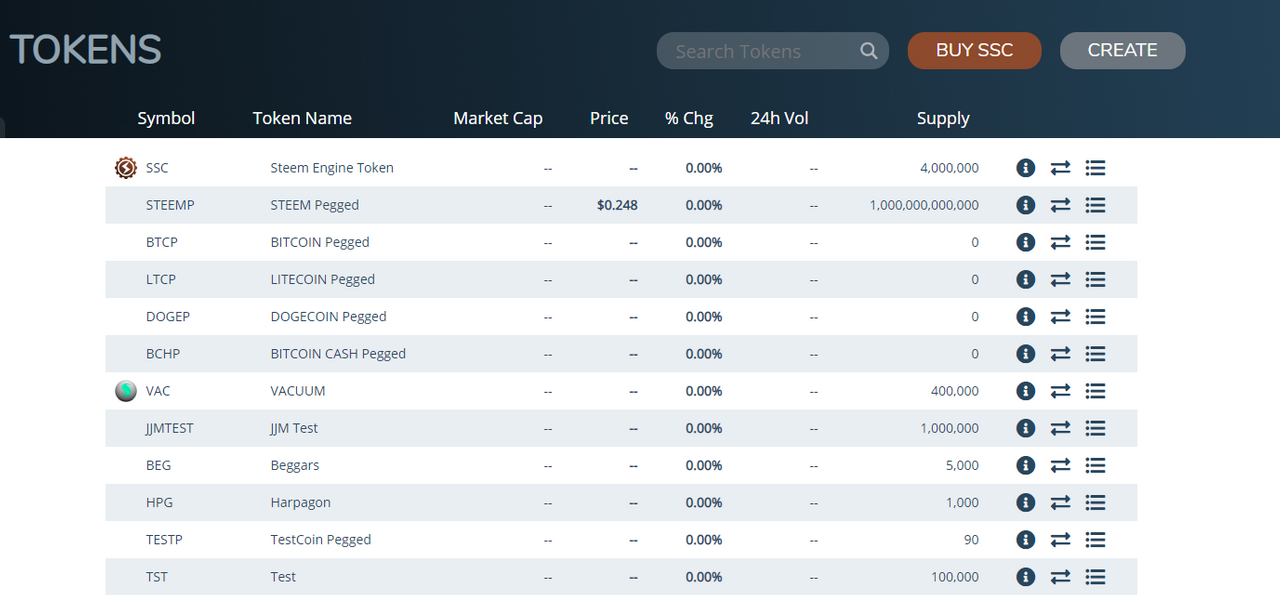Open list icon for LTCP
The height and width of the screenshot is (595, 1280).
(x=1095, y=279)
